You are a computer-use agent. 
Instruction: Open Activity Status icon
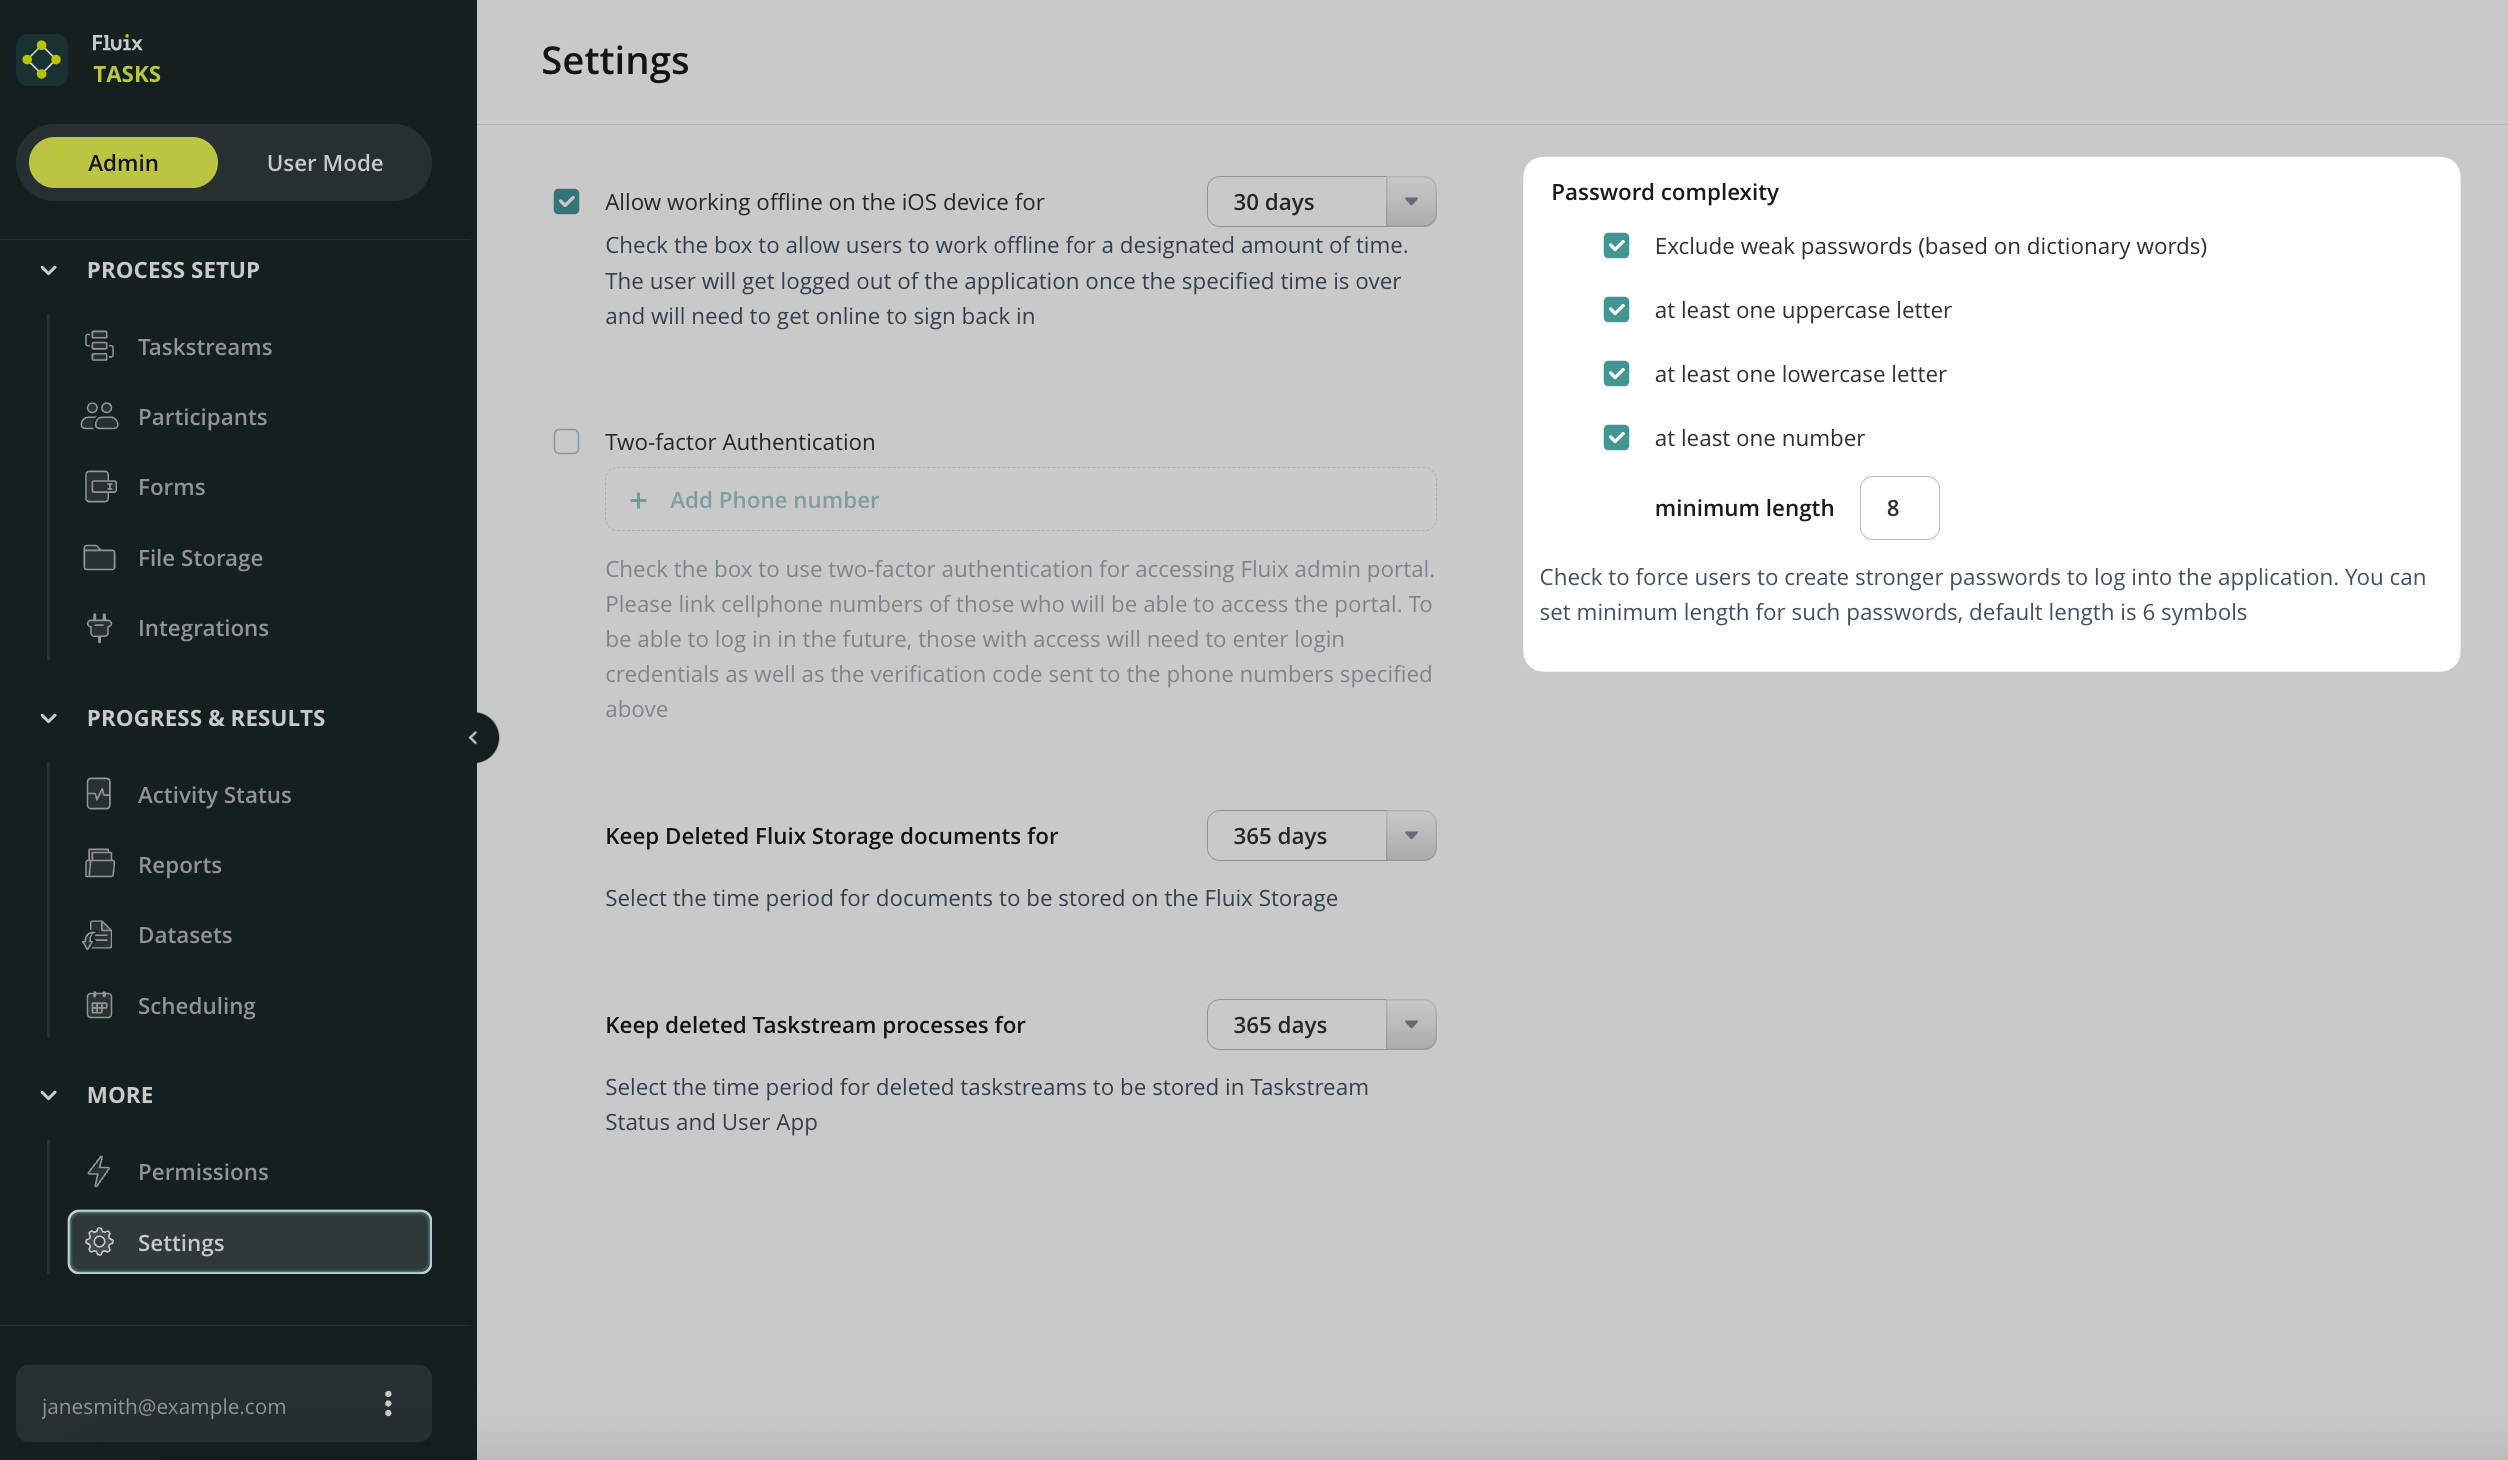coord(99,794)
